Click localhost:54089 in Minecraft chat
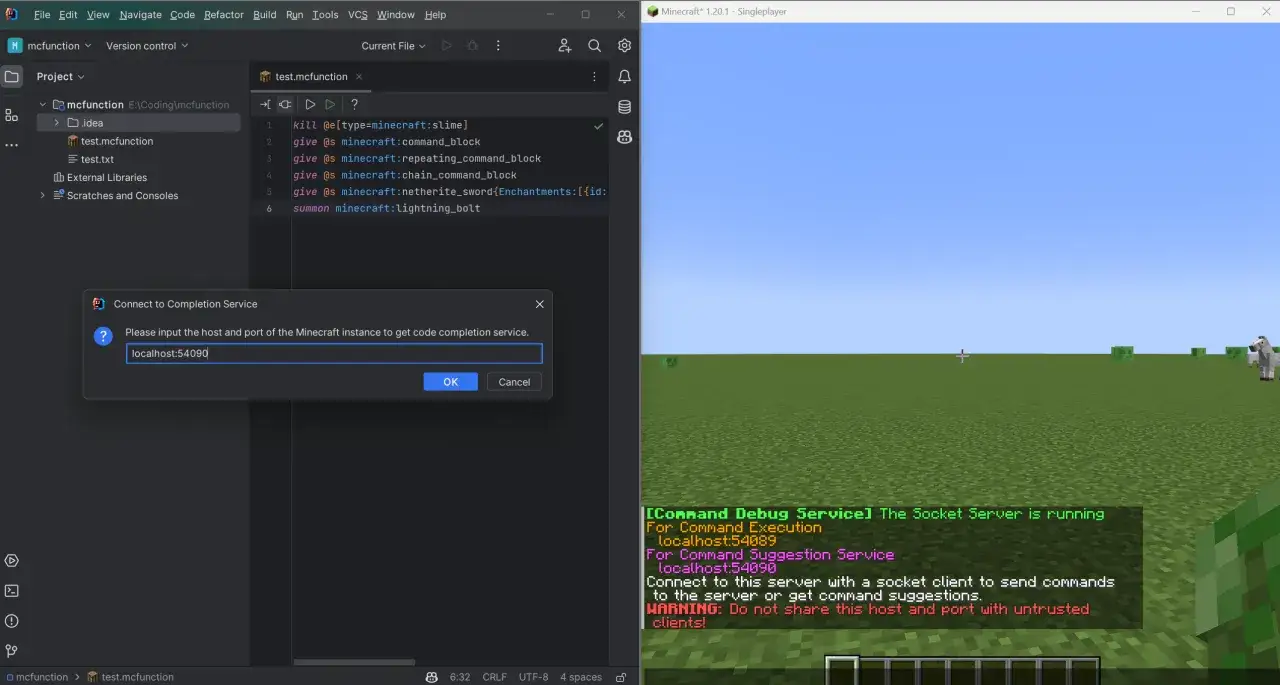 point(717,541)
